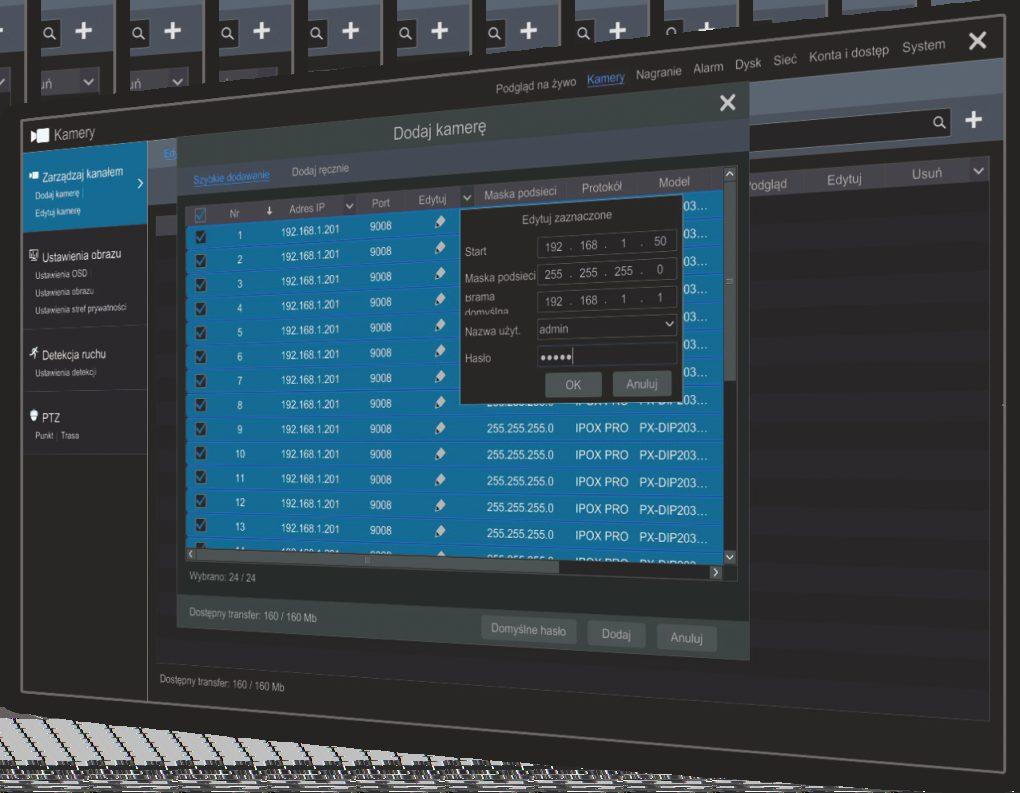1020x793 pixels.
Task: Open the Edytuj kamerę sidebar link
Action: (58, 212)
